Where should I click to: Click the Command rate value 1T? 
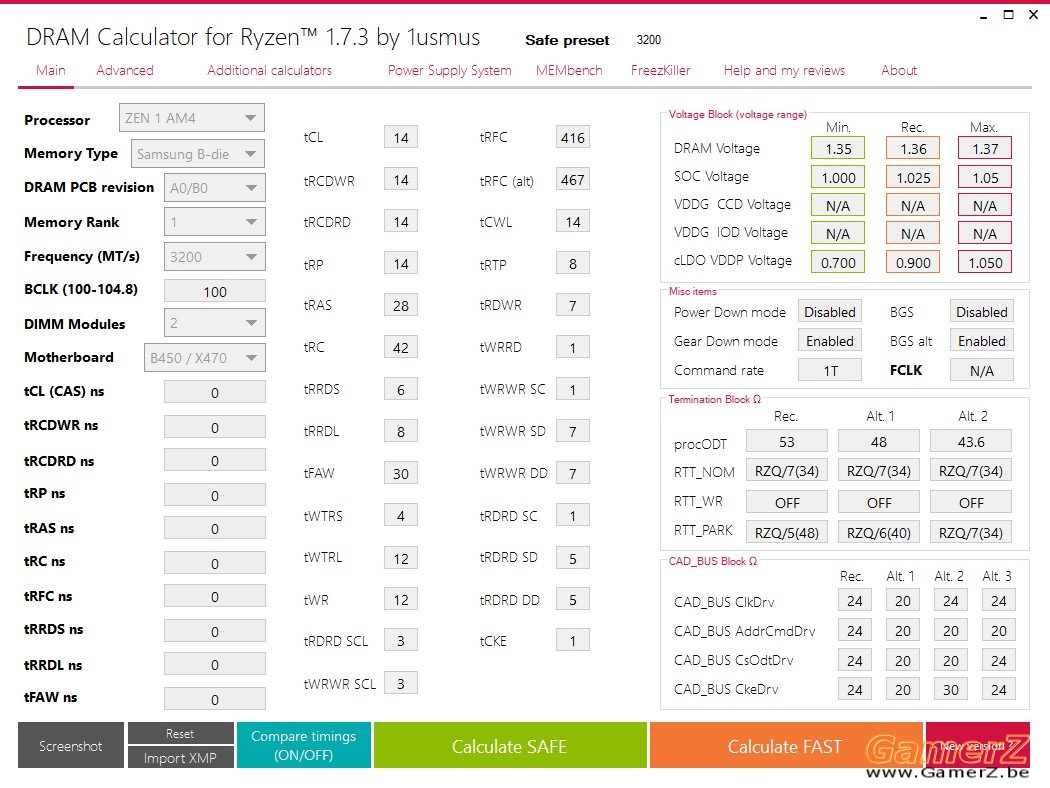pos(830,370)
